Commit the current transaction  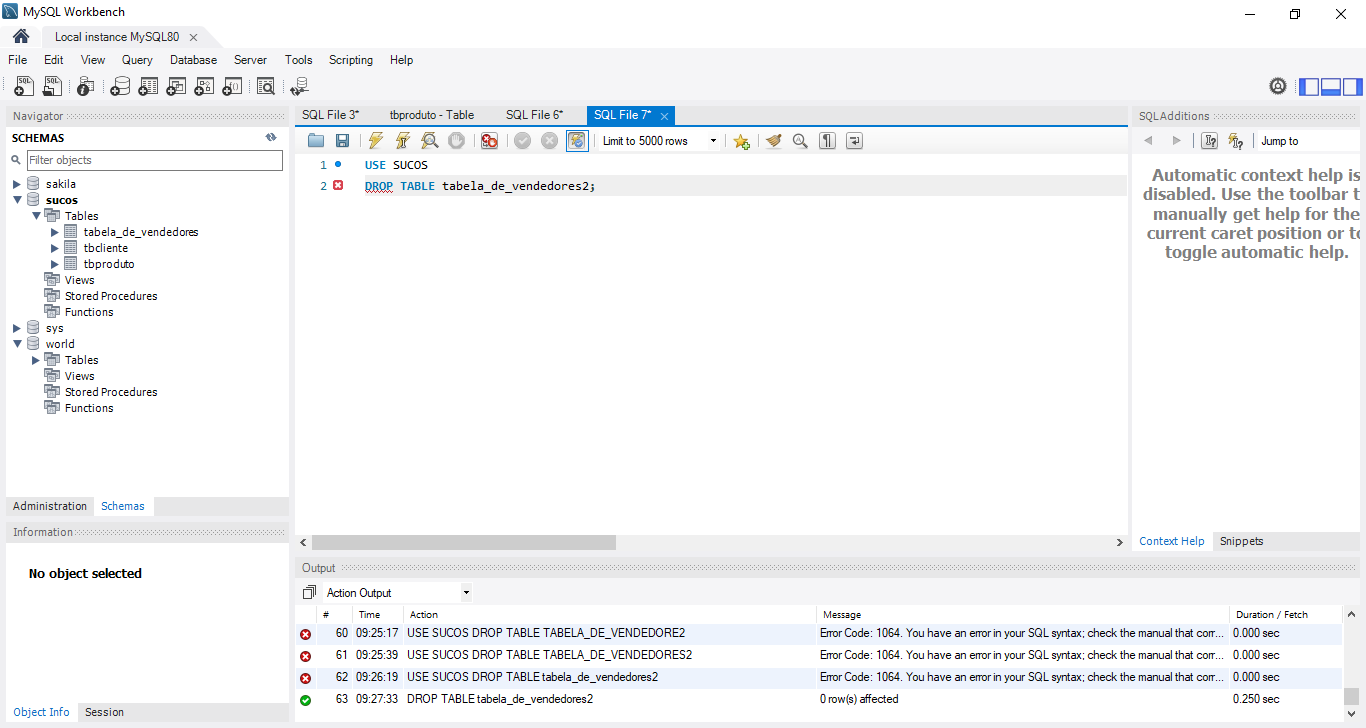click(523, 141)
